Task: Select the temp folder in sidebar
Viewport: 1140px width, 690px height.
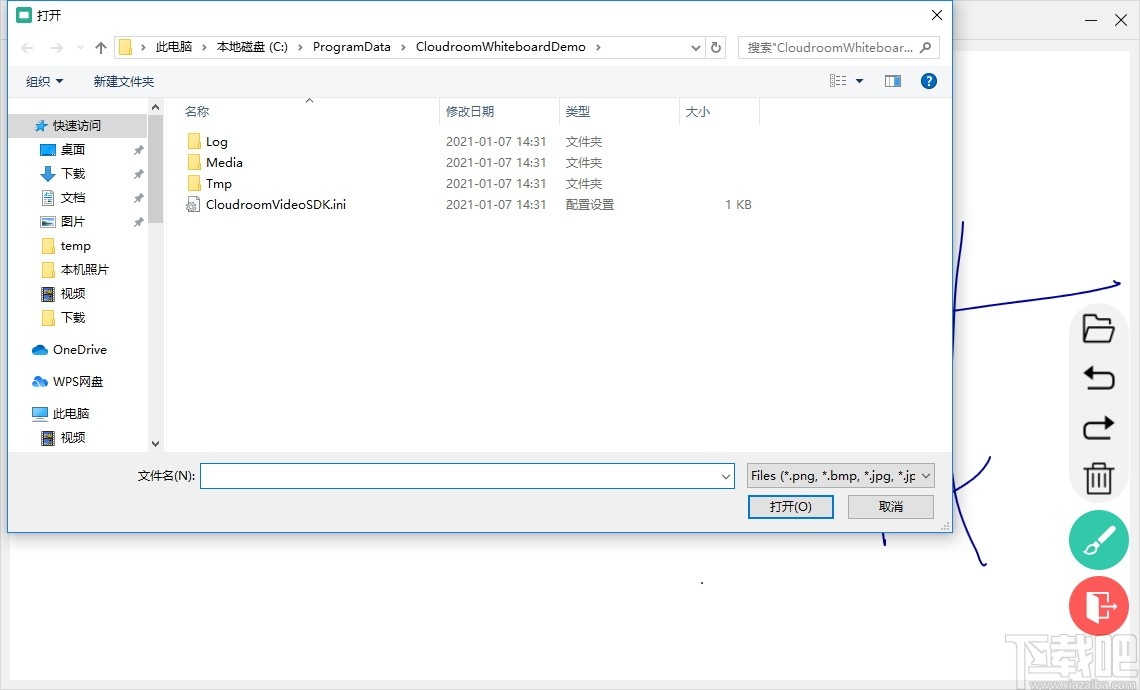Action: (75, 246)
